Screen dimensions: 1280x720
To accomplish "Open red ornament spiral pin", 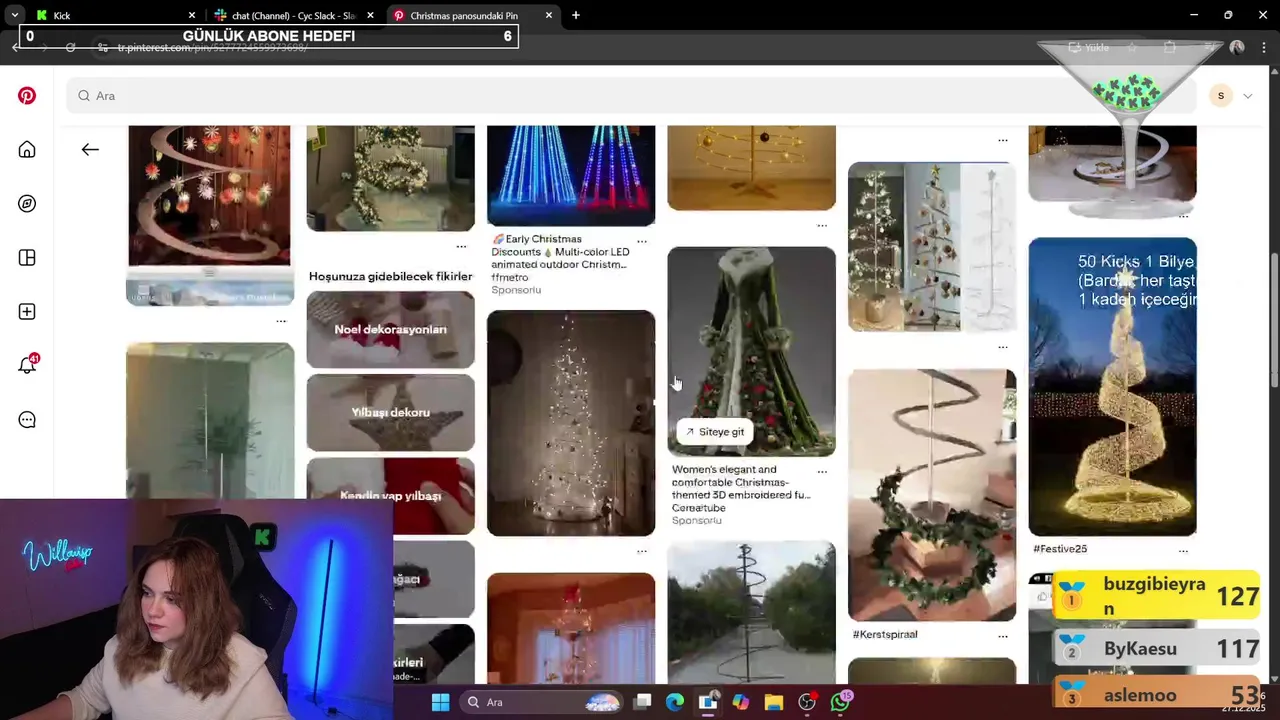I will 209,215.
